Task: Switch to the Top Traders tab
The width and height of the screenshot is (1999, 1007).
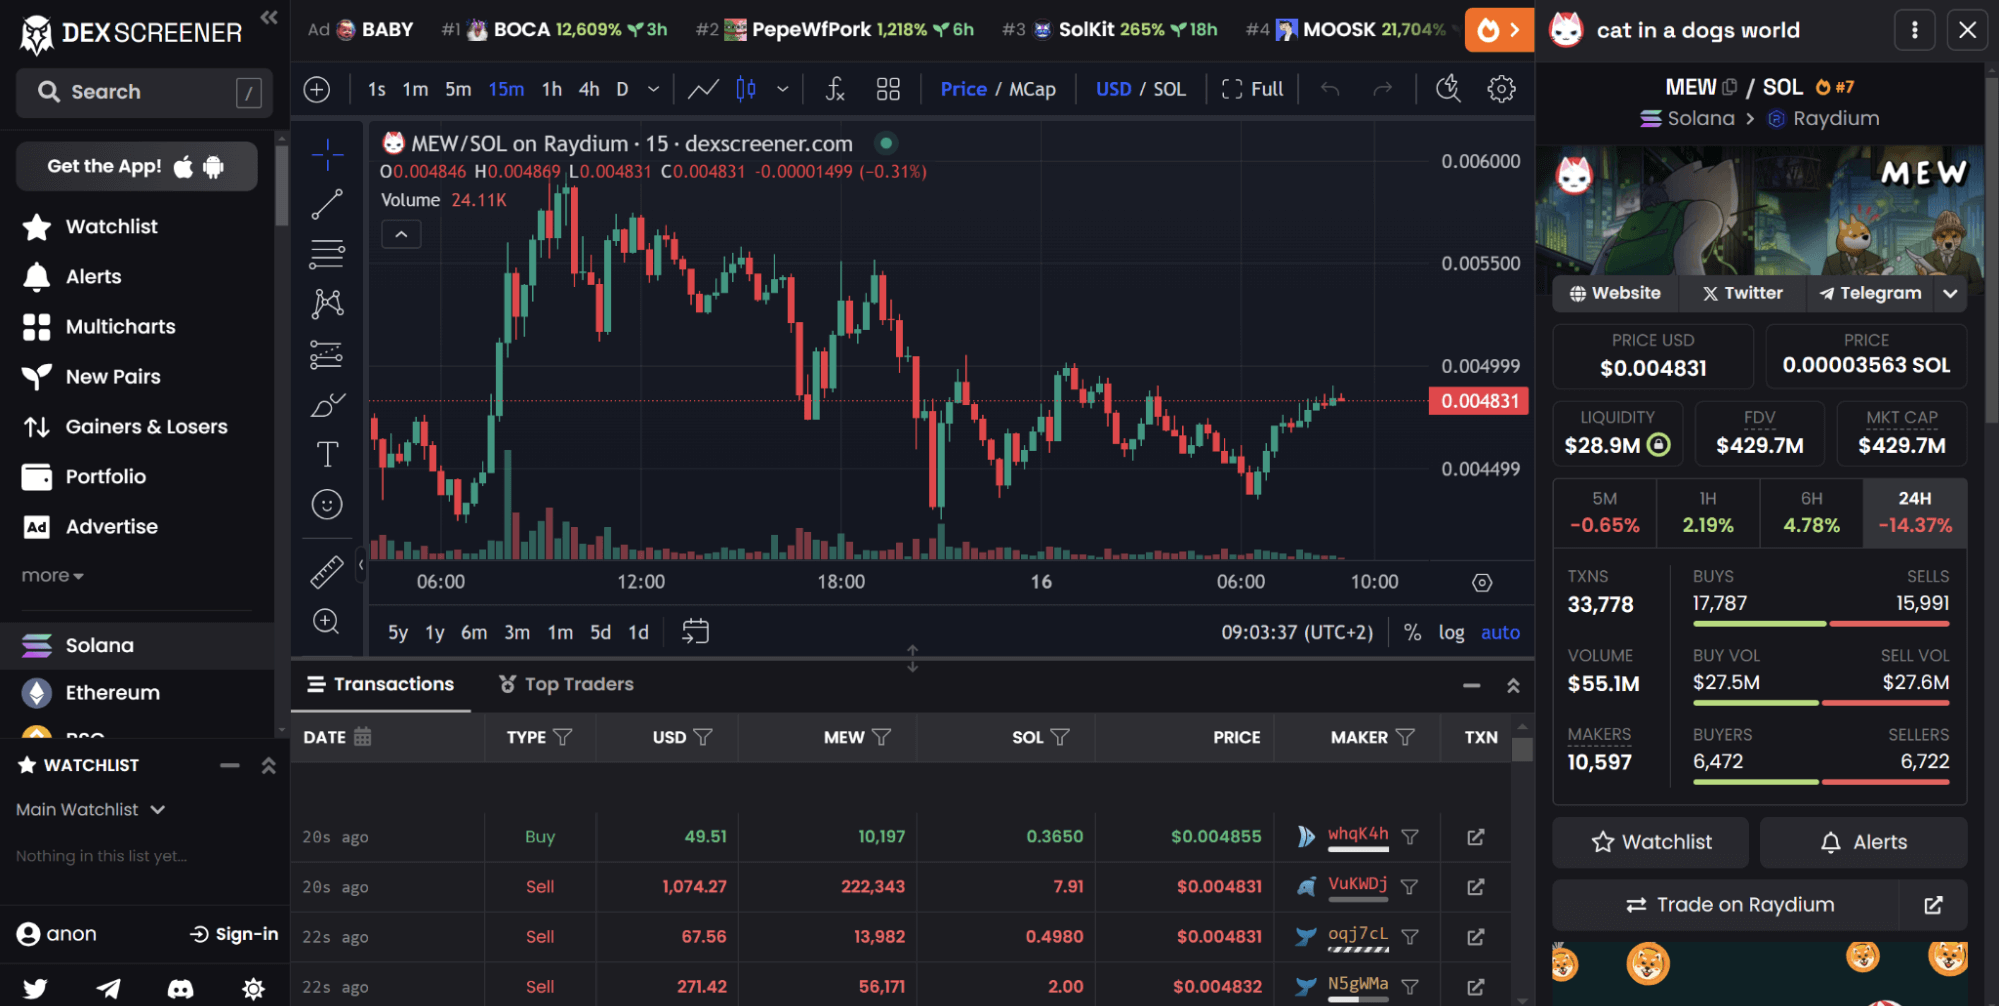Action: [577, 684]
